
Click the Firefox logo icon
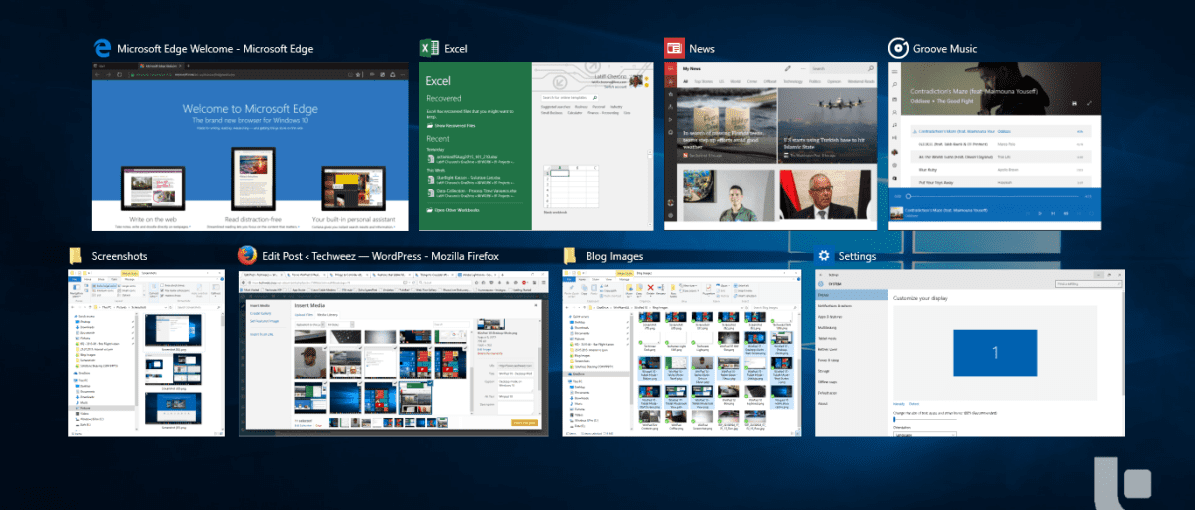click(x=247, y=255)
